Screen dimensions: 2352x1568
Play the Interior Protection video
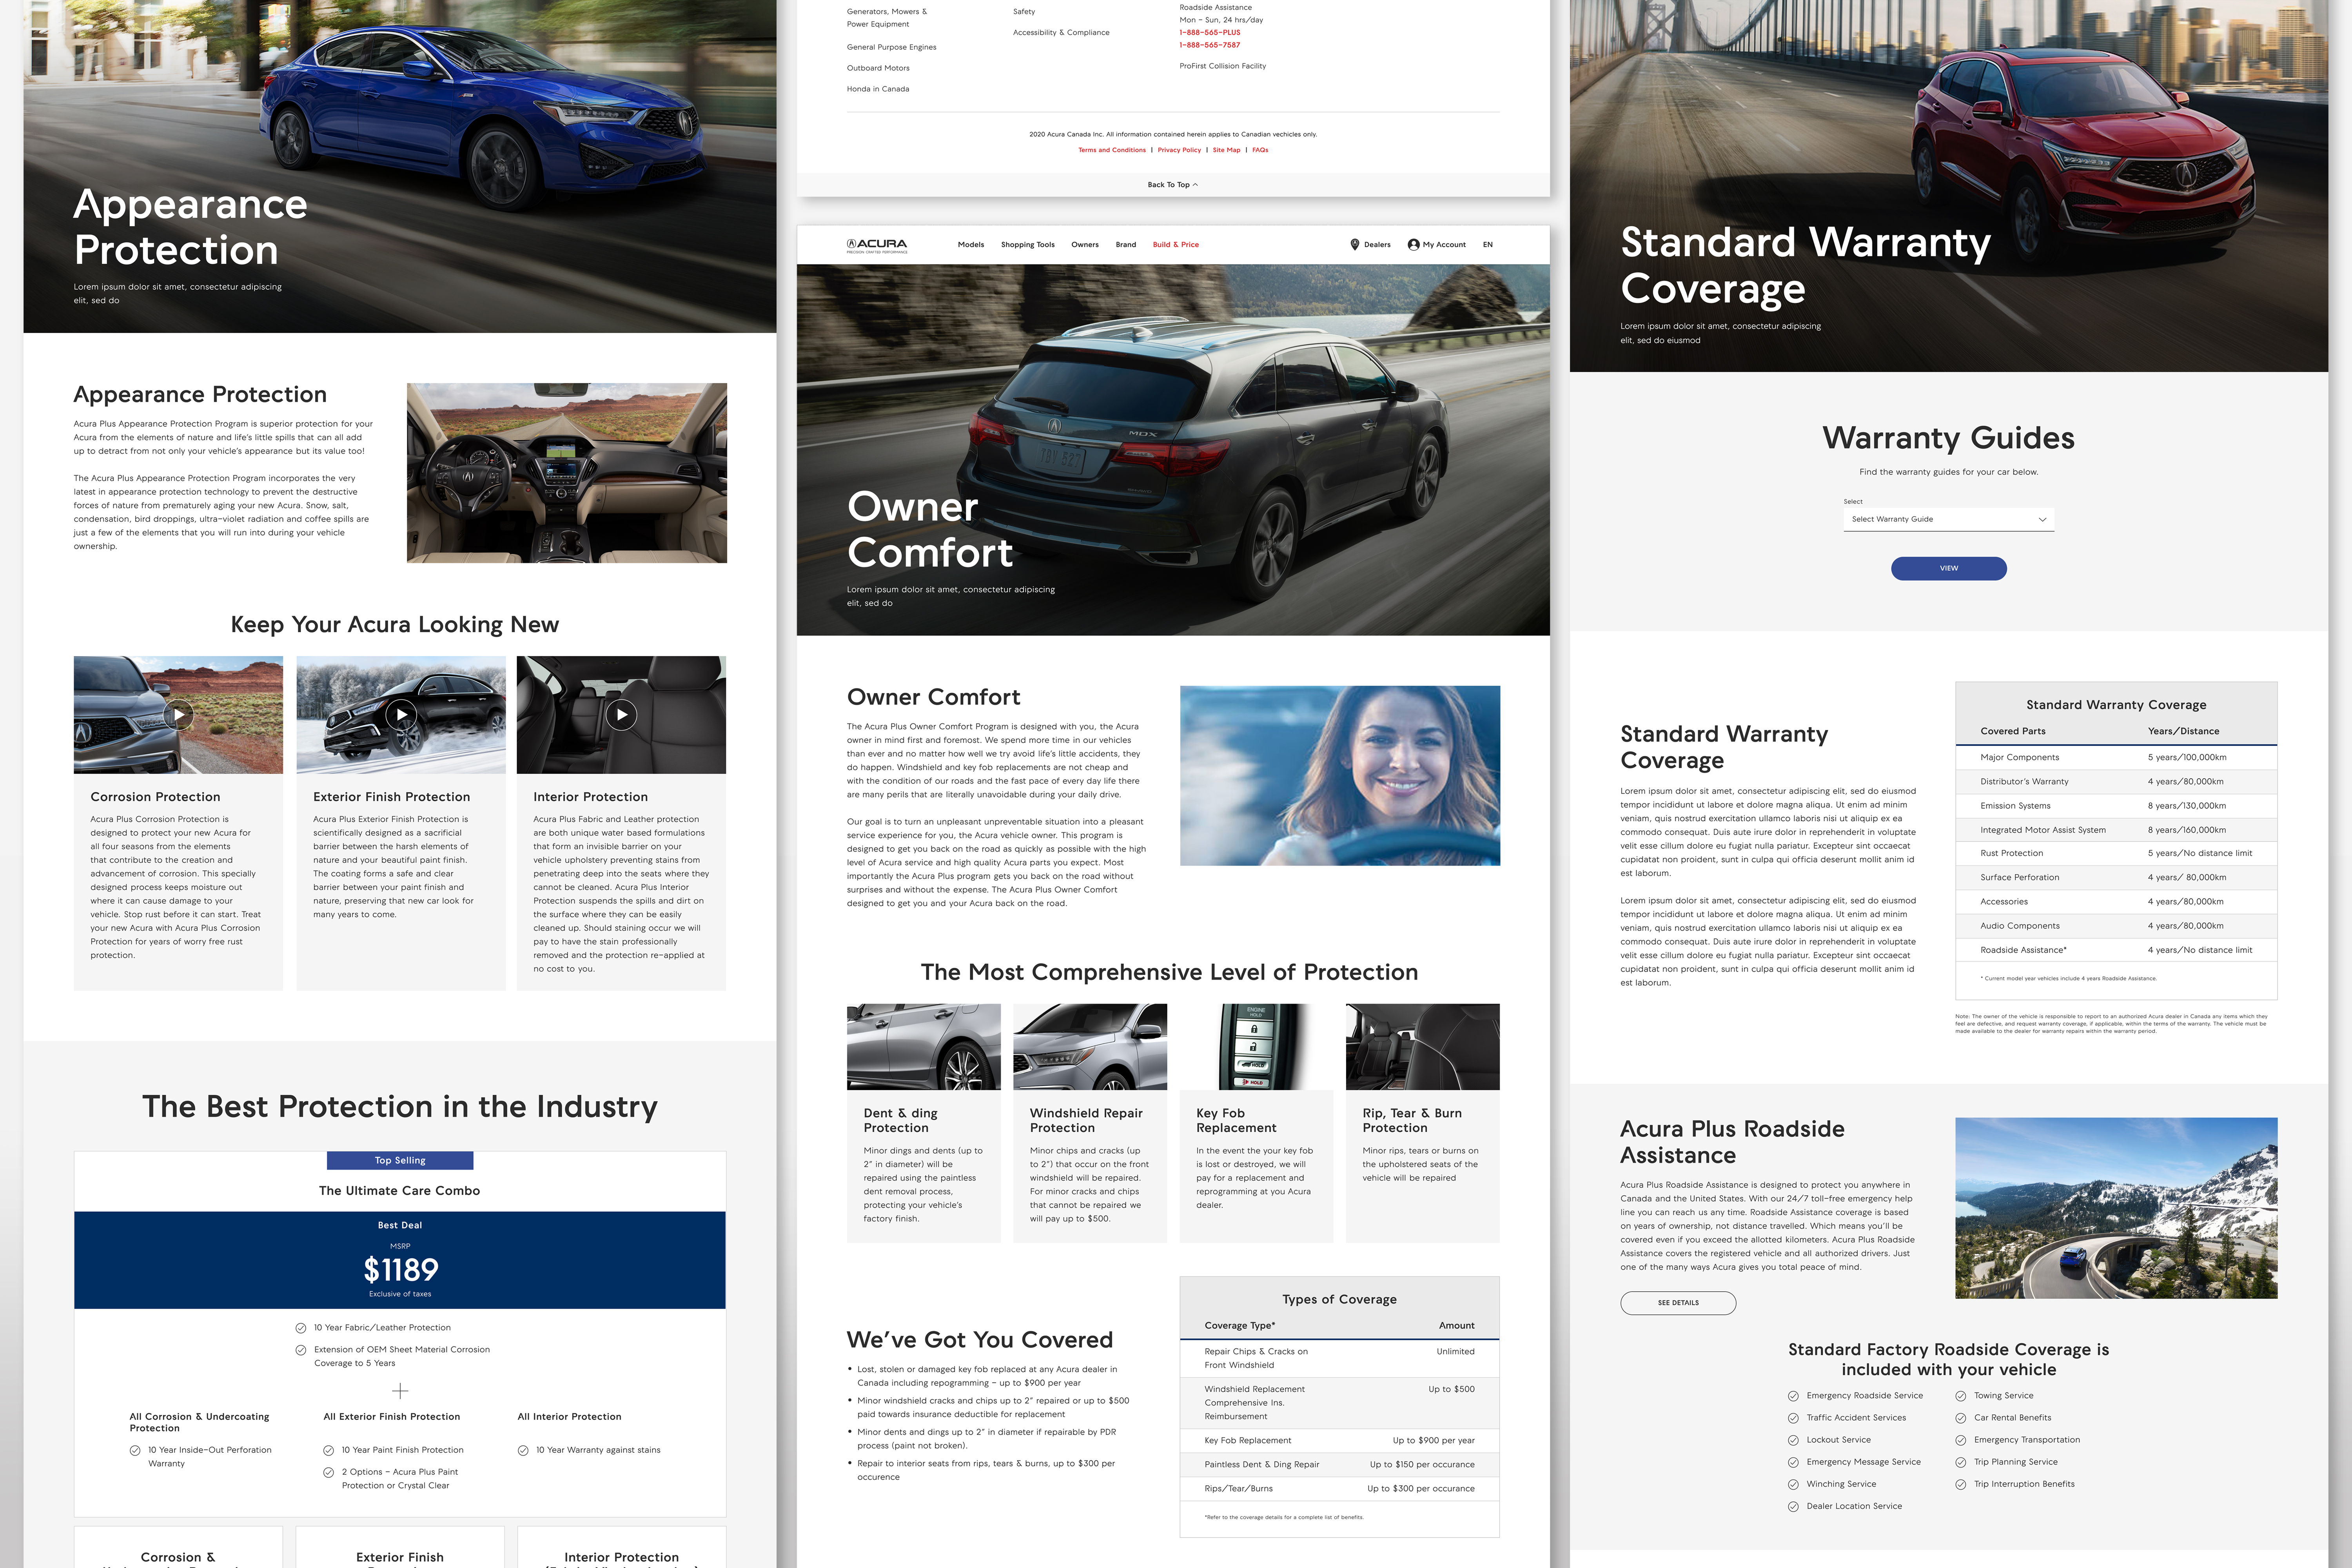[x=621, y=715]
